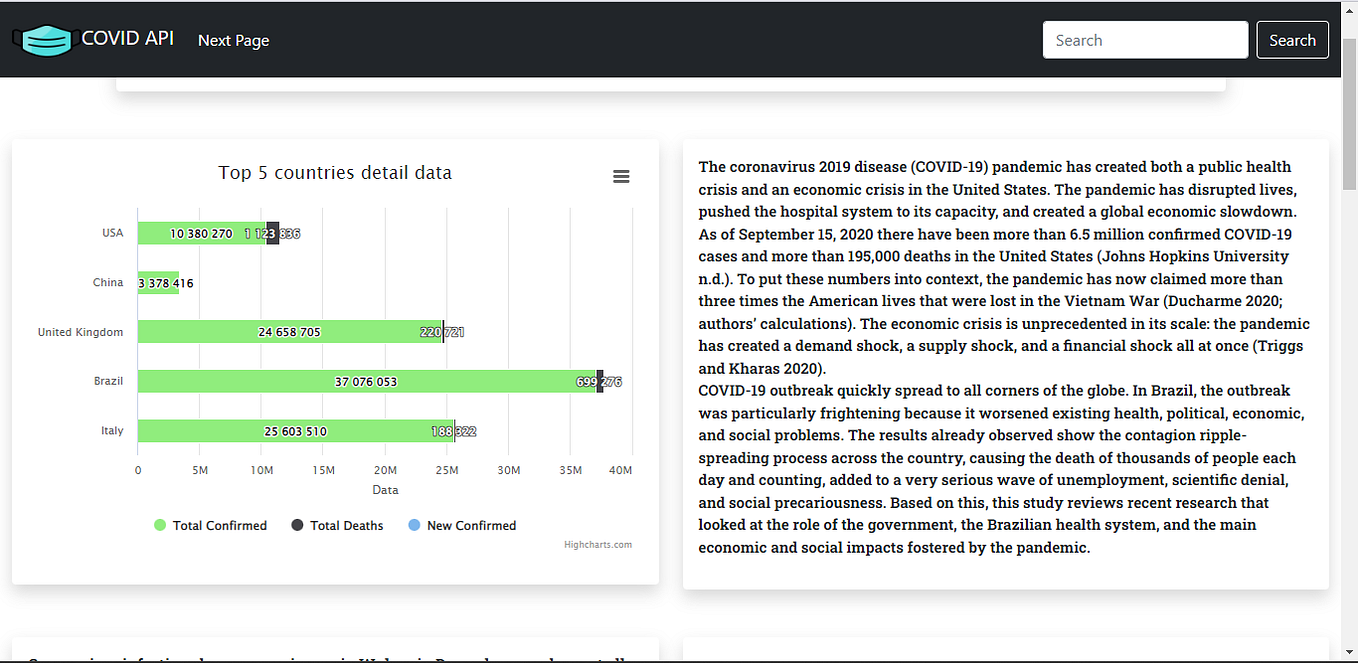This screenshot has width=1358, height=663.
Task: Toggle the Total Deaths legend series
Action: coord(337,526)
